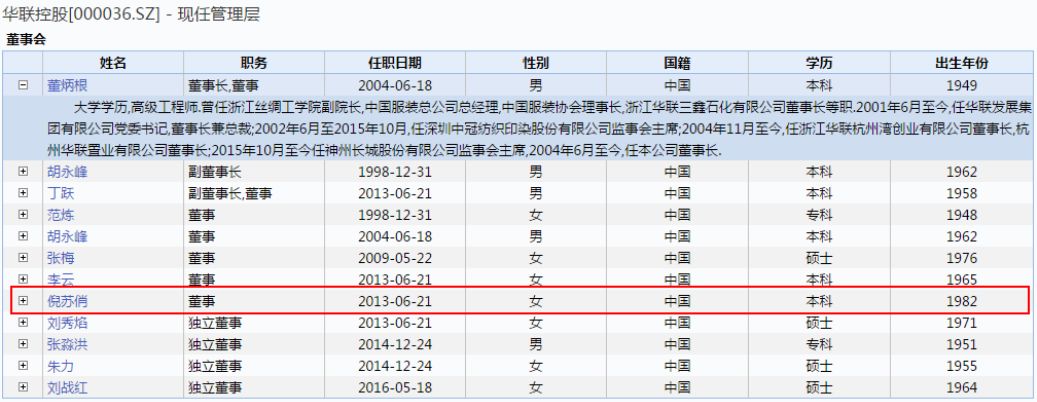Expand the 倪苏俏 row details
Image resolution: width=1037 pixels, height=402 pixels.
pyautogui.click(x=23, y=301)
